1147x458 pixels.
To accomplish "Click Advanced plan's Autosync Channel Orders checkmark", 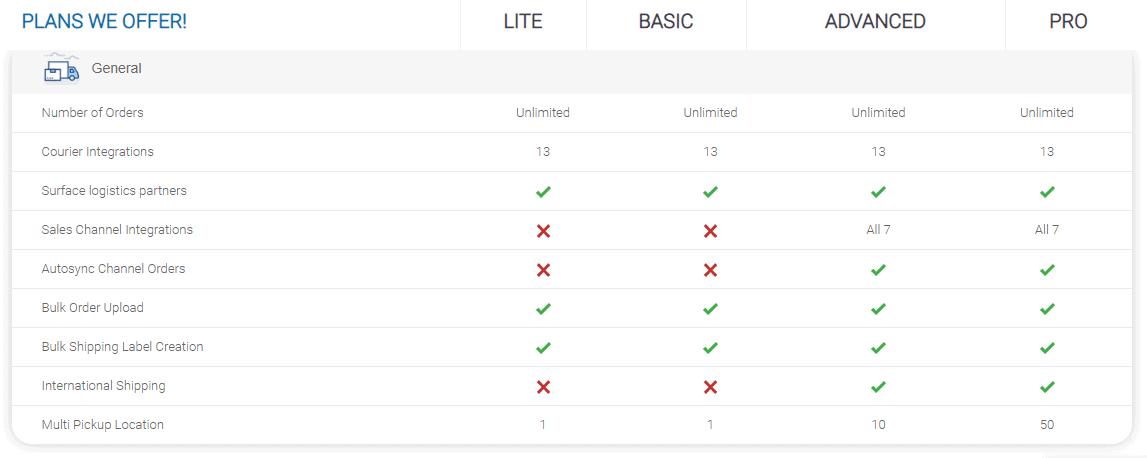I will tap(878, 270).
